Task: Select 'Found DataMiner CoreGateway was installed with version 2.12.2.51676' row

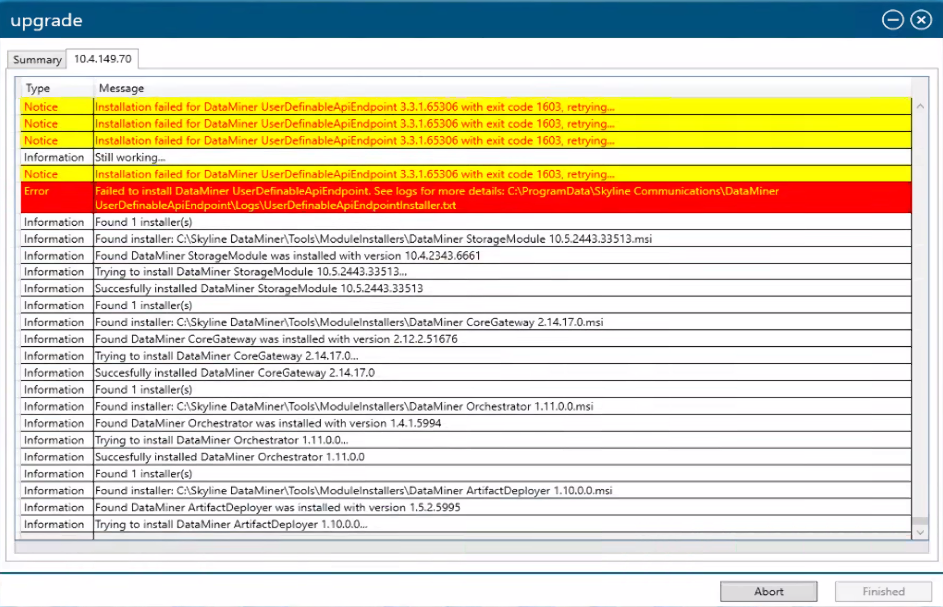Action: pos(466,339)
